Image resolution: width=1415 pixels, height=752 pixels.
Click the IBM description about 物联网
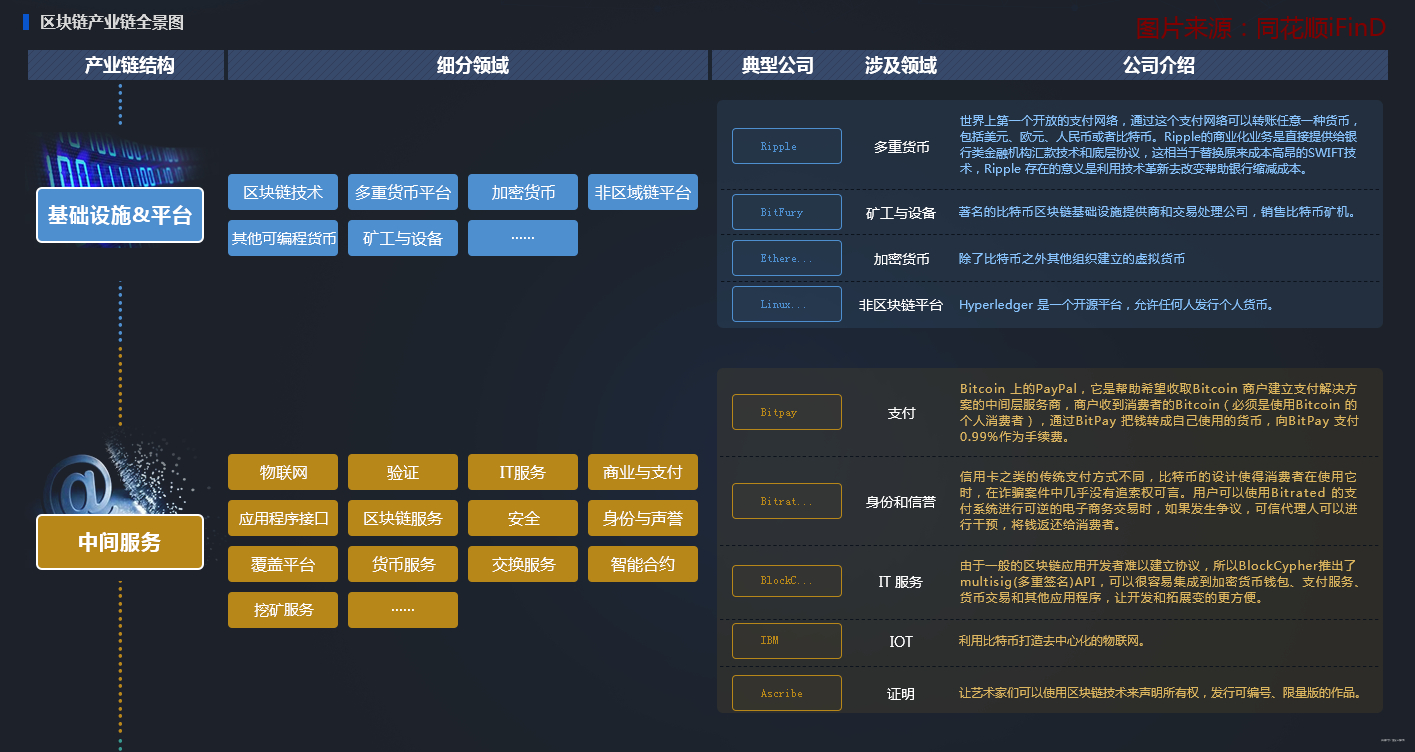click(1051, 641)
